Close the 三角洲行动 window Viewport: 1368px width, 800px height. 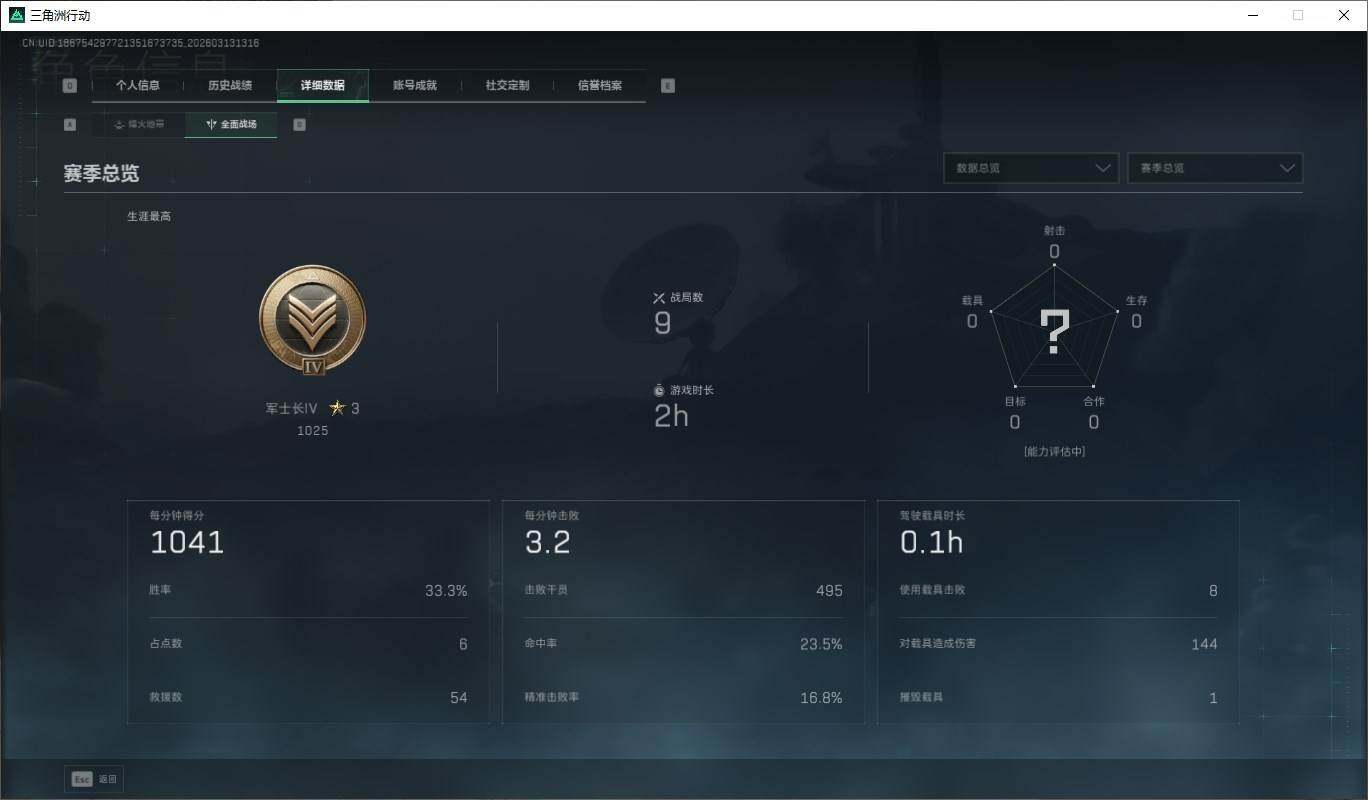coord(1344,15)
